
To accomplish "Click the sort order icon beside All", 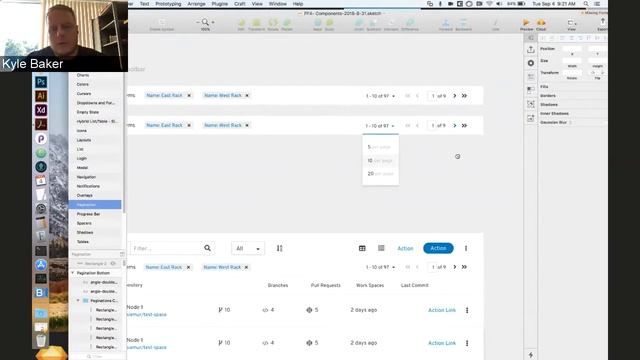I will coord(280,248).
